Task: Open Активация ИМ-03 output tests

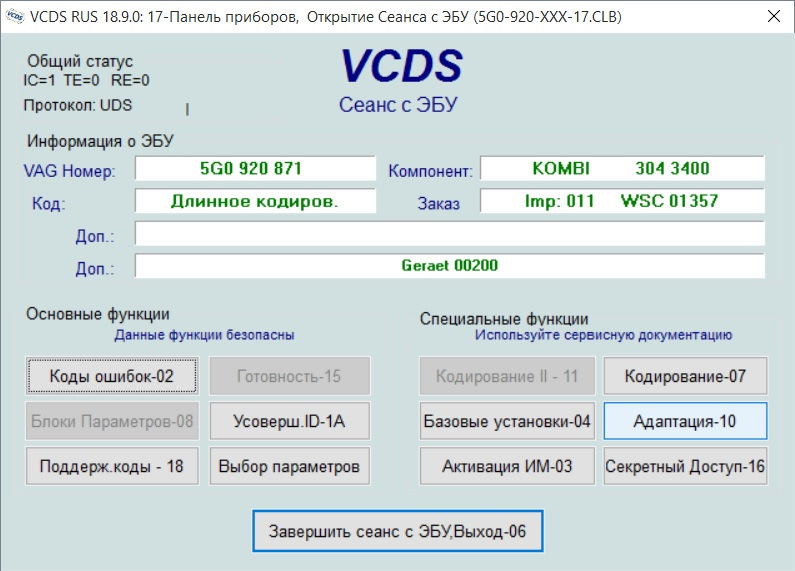Action: (507, 466)
